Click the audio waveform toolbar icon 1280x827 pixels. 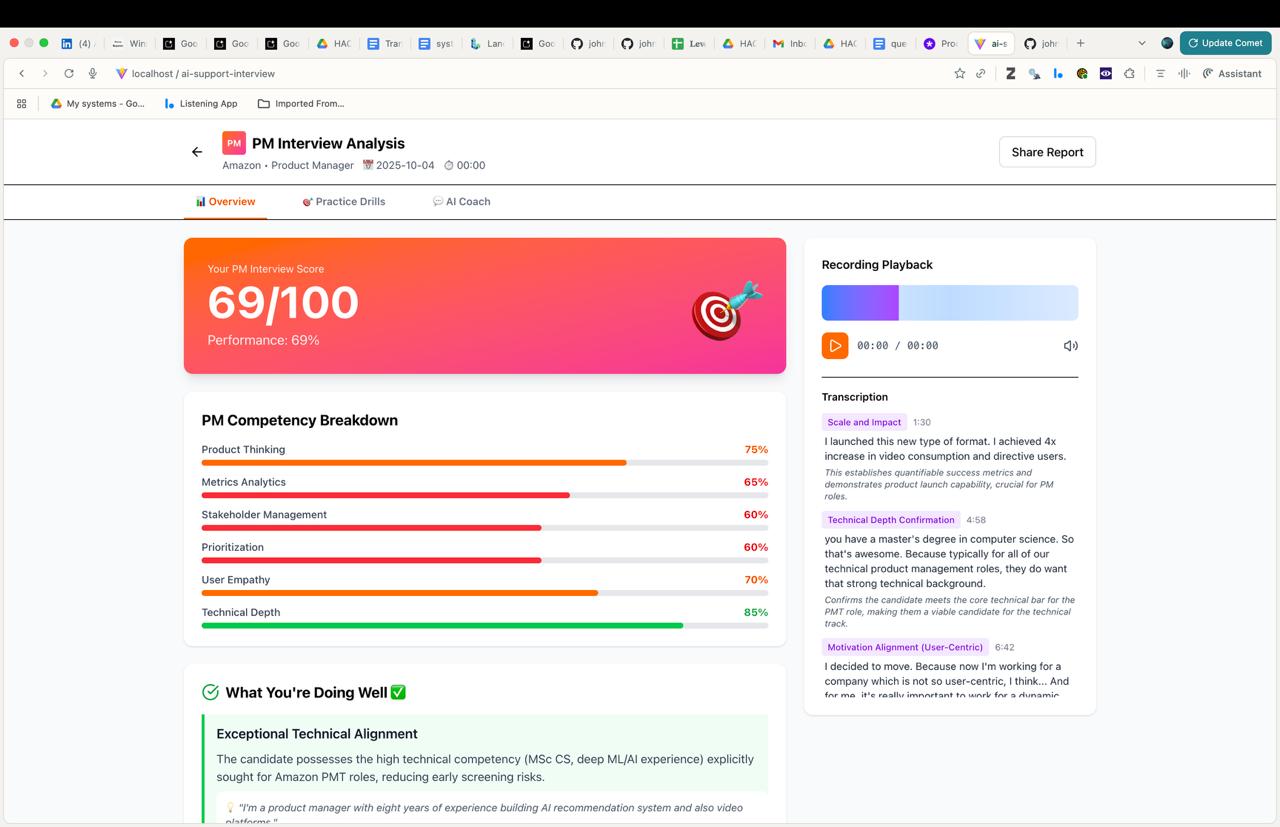click(1184, 73)
